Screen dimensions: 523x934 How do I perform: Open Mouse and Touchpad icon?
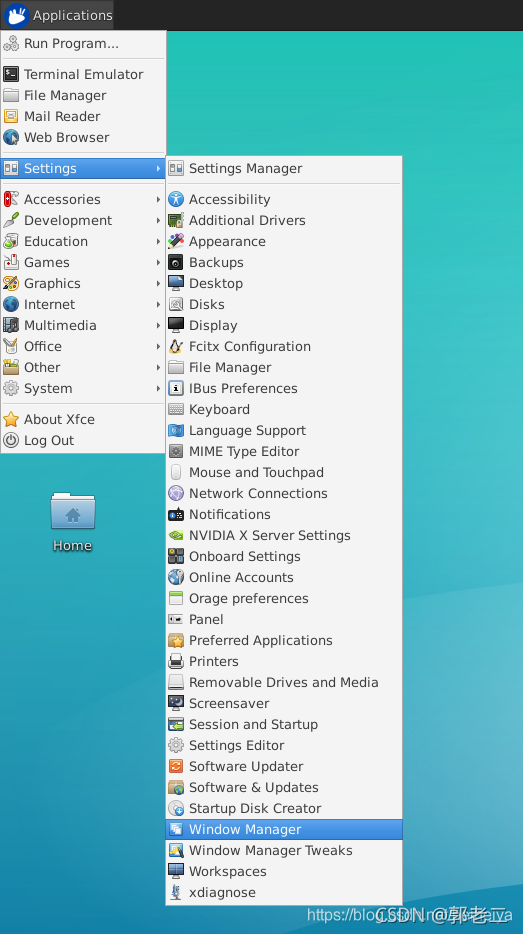coord(176,472)
